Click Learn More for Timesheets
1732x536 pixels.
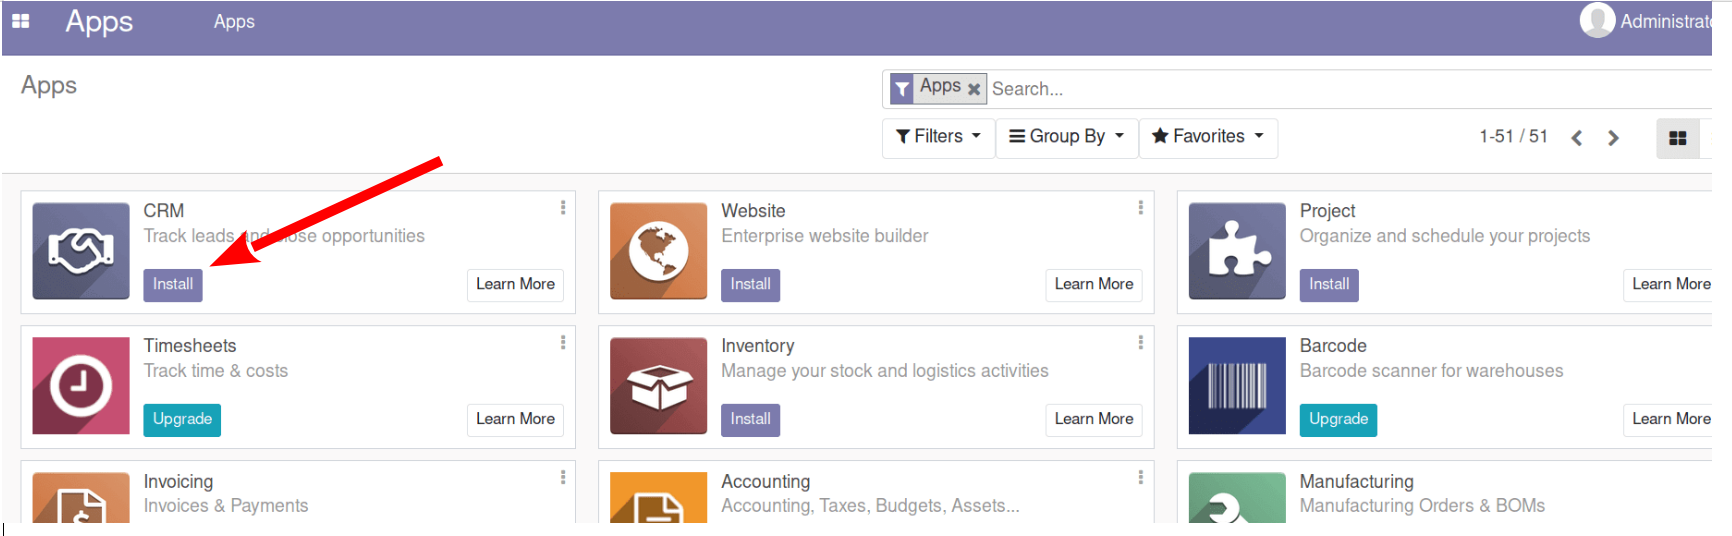point(515,420)
